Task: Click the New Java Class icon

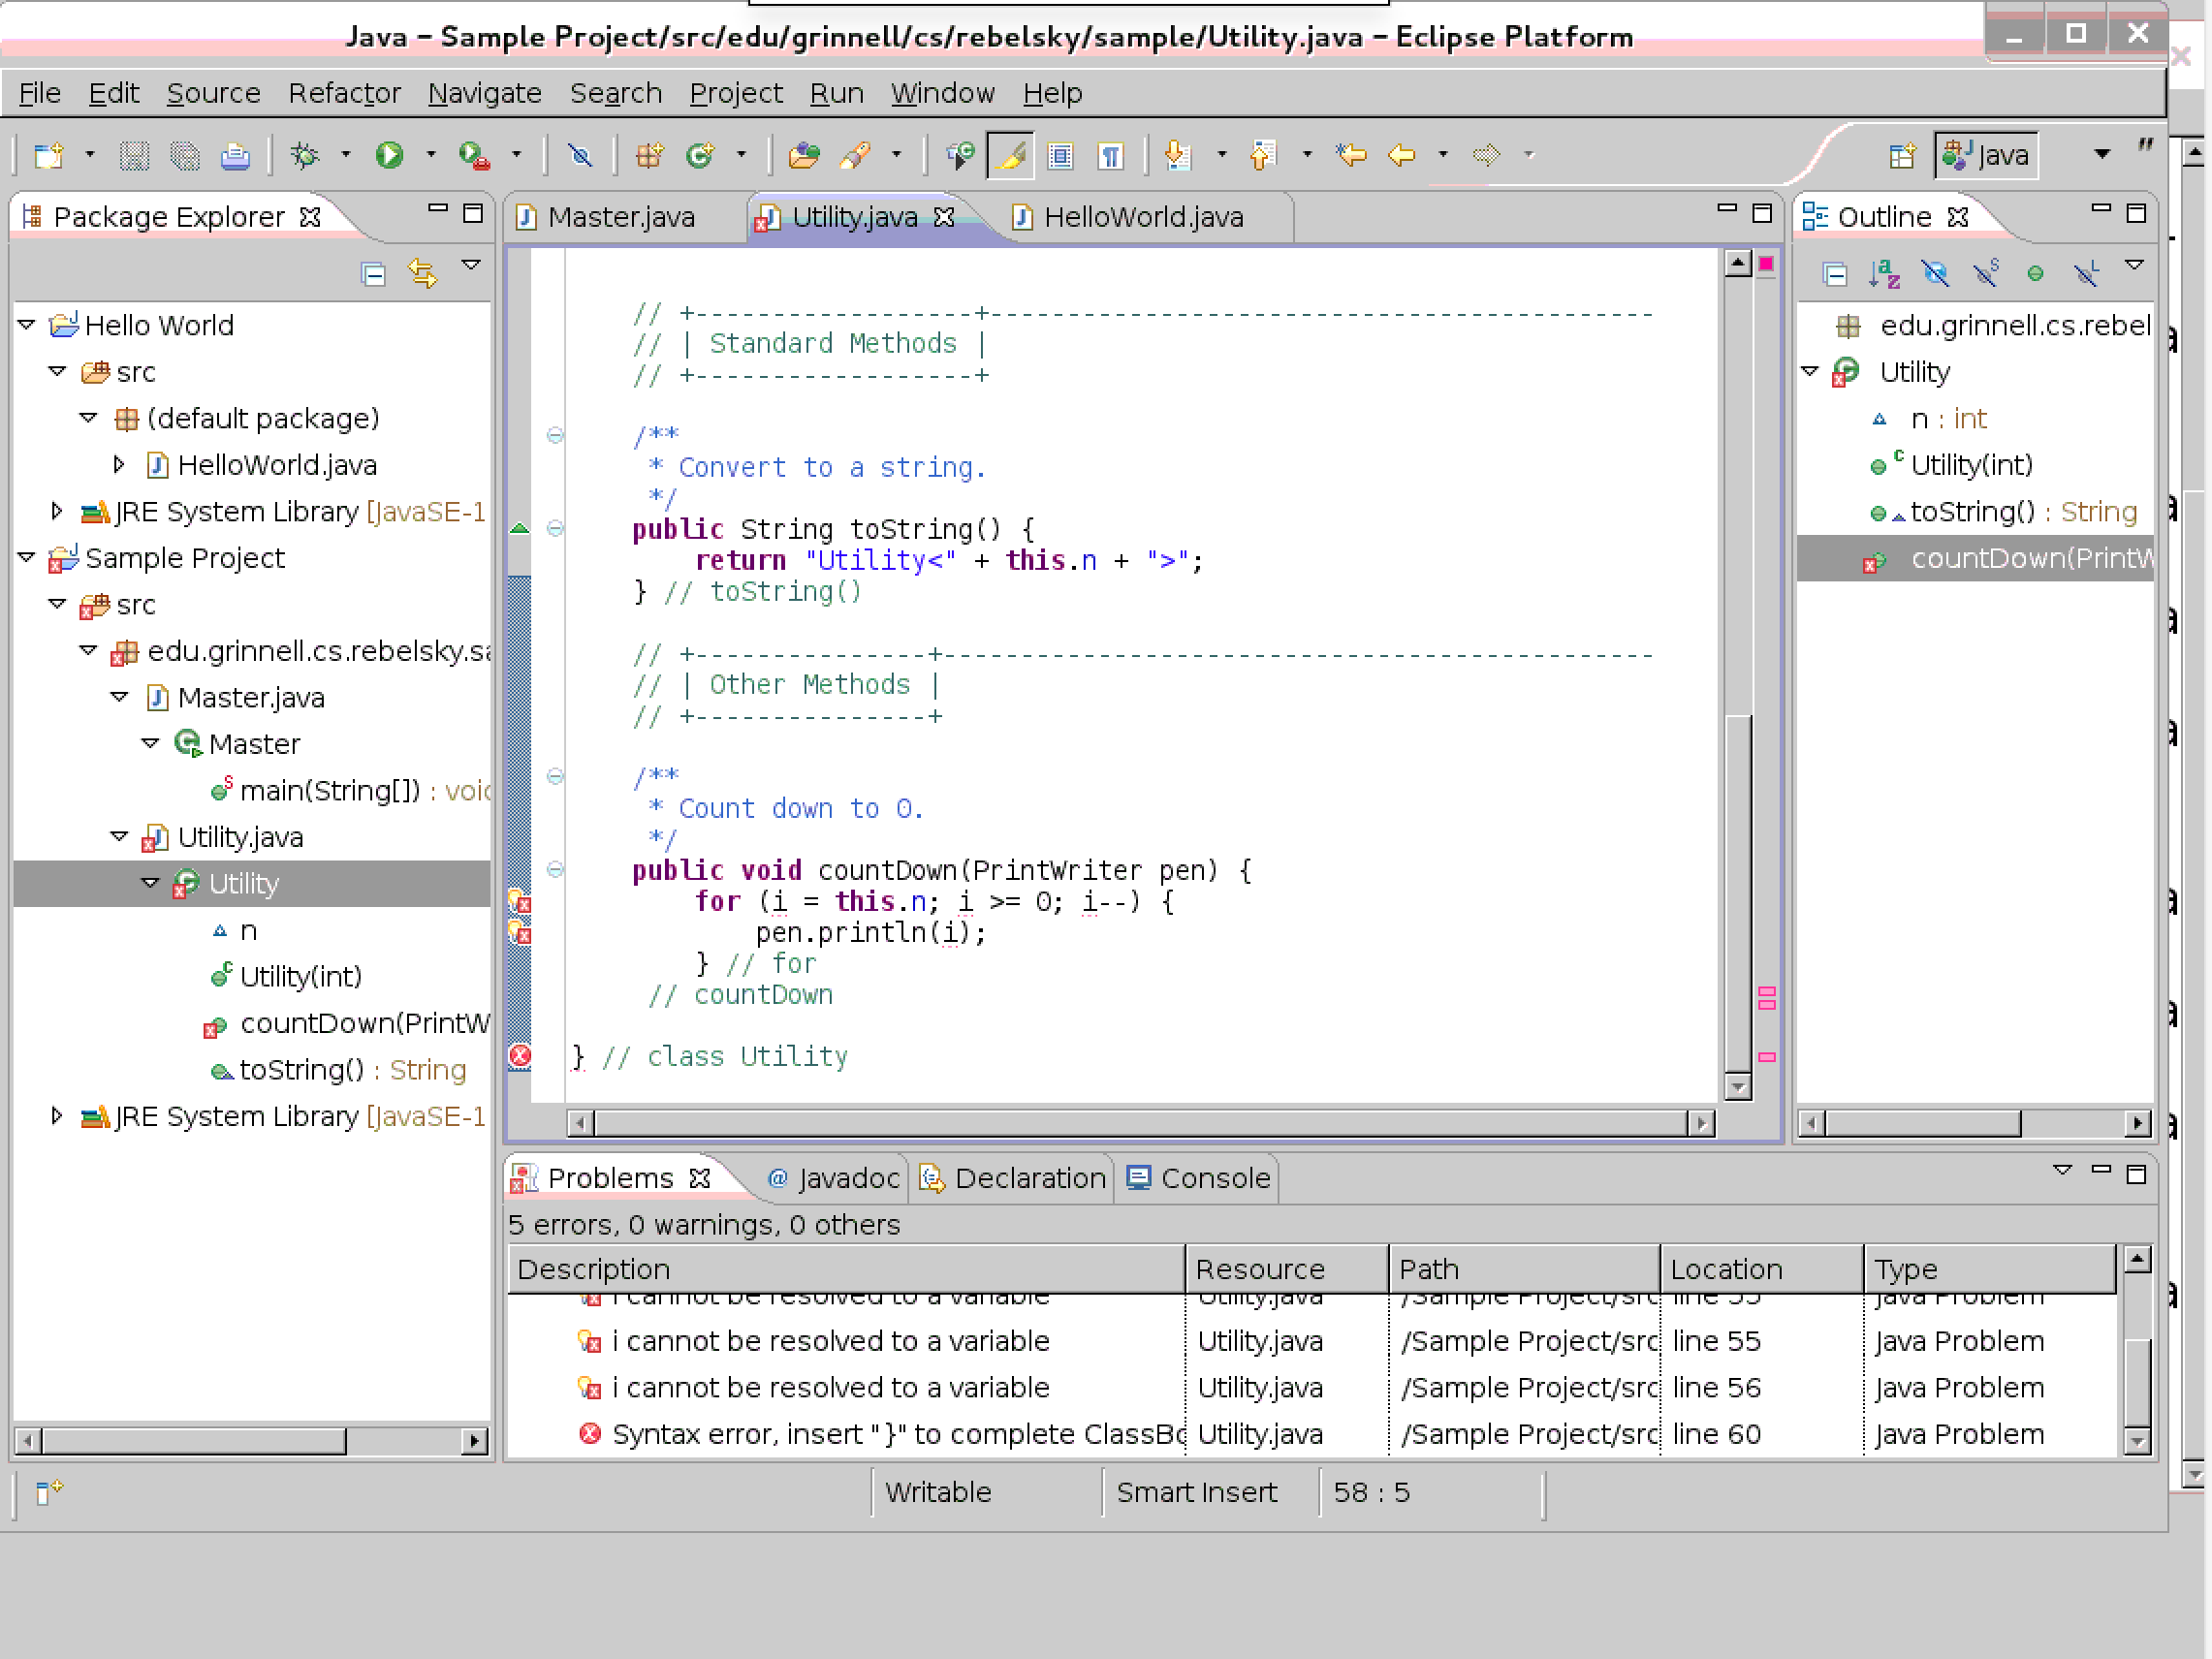Action: click(x=700, y=155)
